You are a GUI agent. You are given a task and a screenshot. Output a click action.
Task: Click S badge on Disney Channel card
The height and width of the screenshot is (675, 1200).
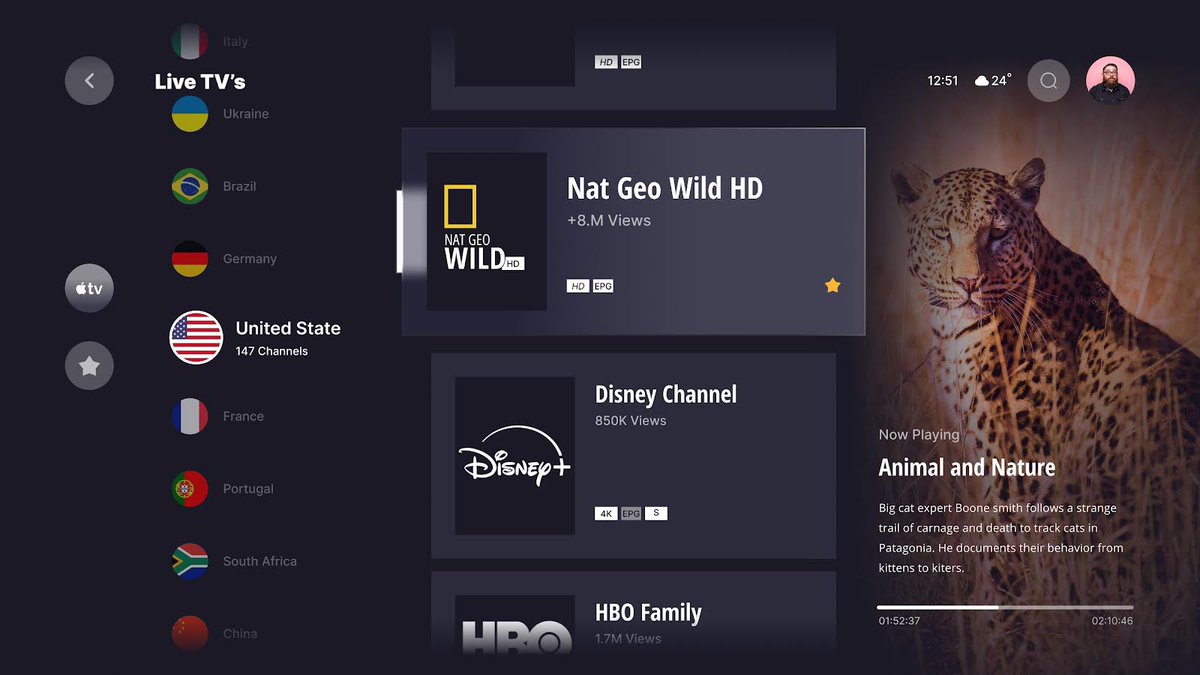[656, 513]
